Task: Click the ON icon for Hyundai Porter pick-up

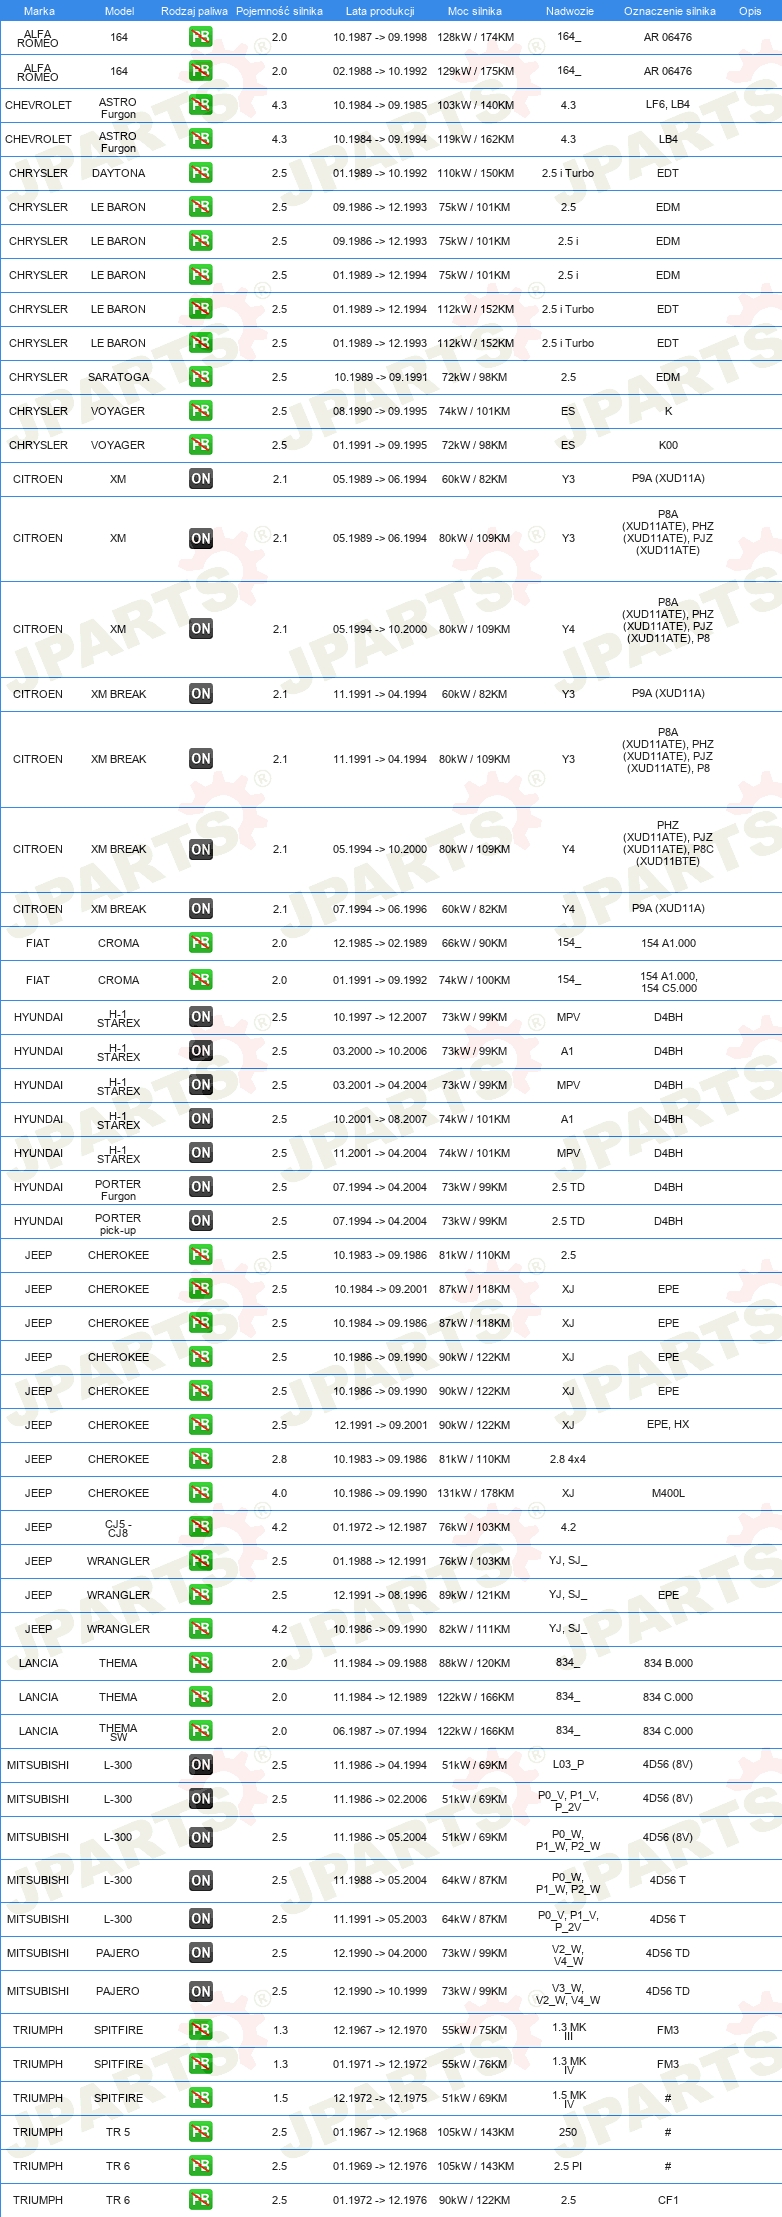Action: pyautogui.click(x=200, y=1221)
